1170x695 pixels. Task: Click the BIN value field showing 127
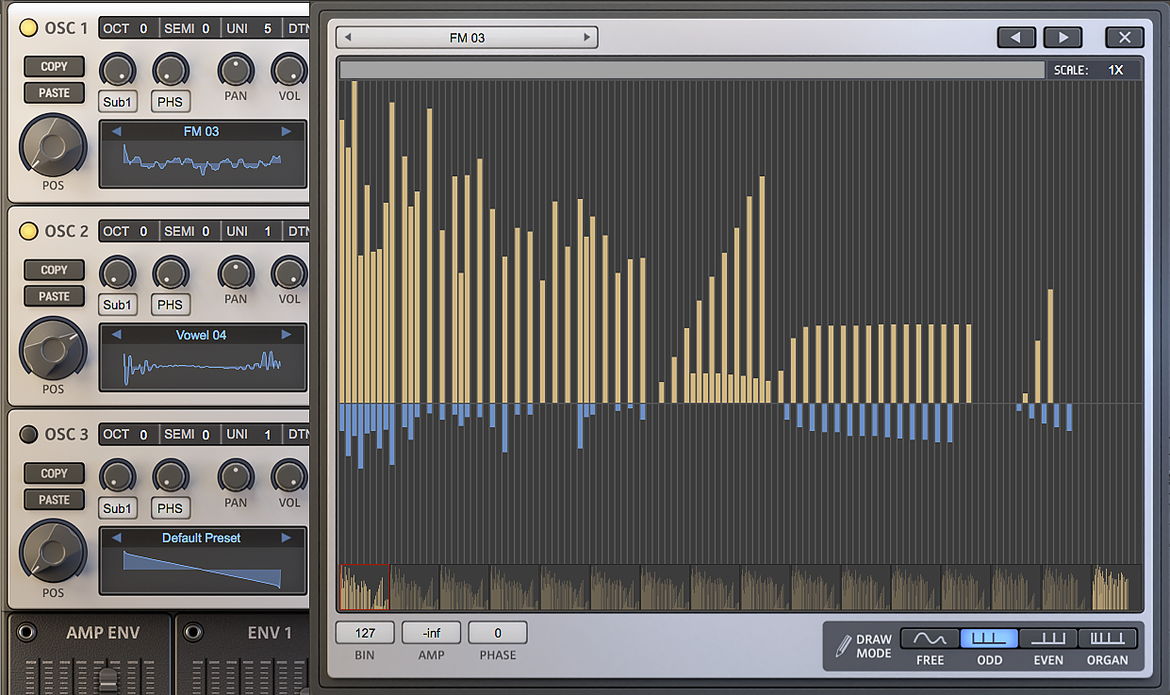pyautogui.click(x=365, y=633)
